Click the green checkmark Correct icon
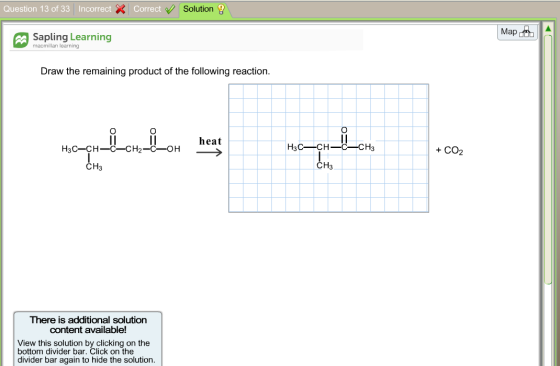Image resolution: width=560 pixels, height=366 pixels. point(170,9)
